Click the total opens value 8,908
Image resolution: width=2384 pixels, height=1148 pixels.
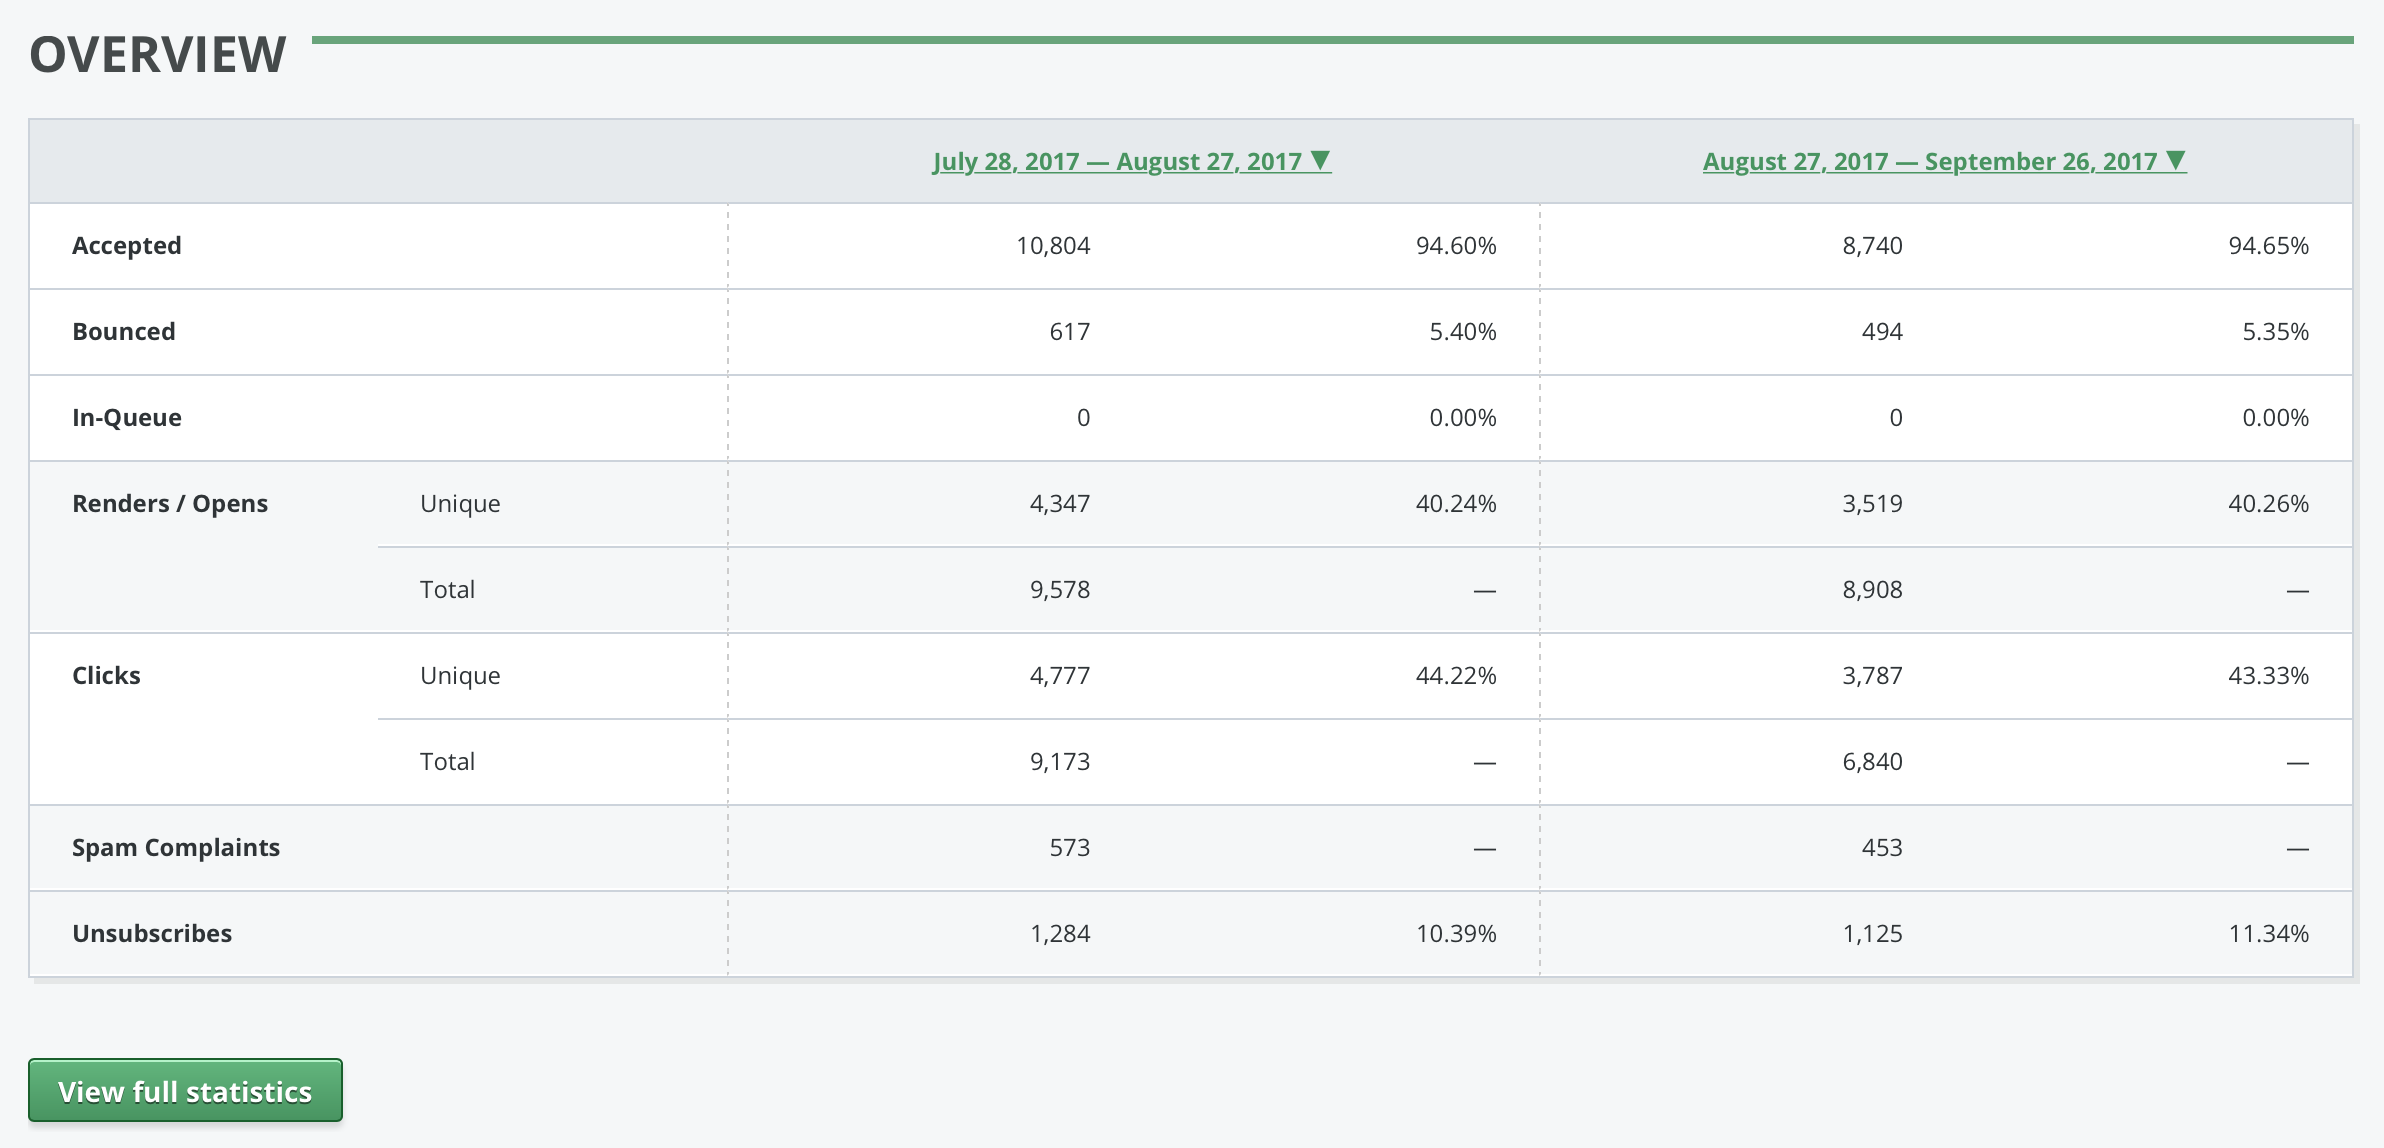(x=1872, y=590)
